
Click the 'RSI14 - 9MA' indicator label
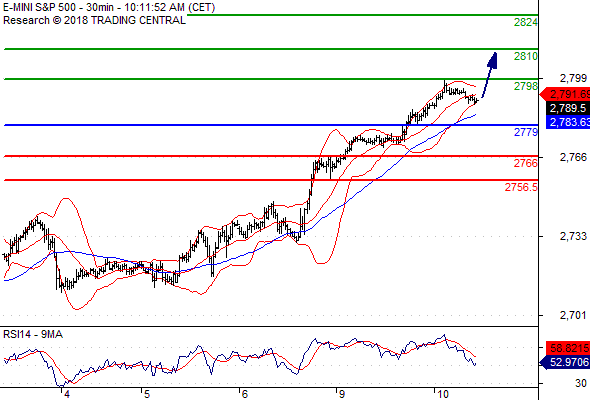click(33, 334)
